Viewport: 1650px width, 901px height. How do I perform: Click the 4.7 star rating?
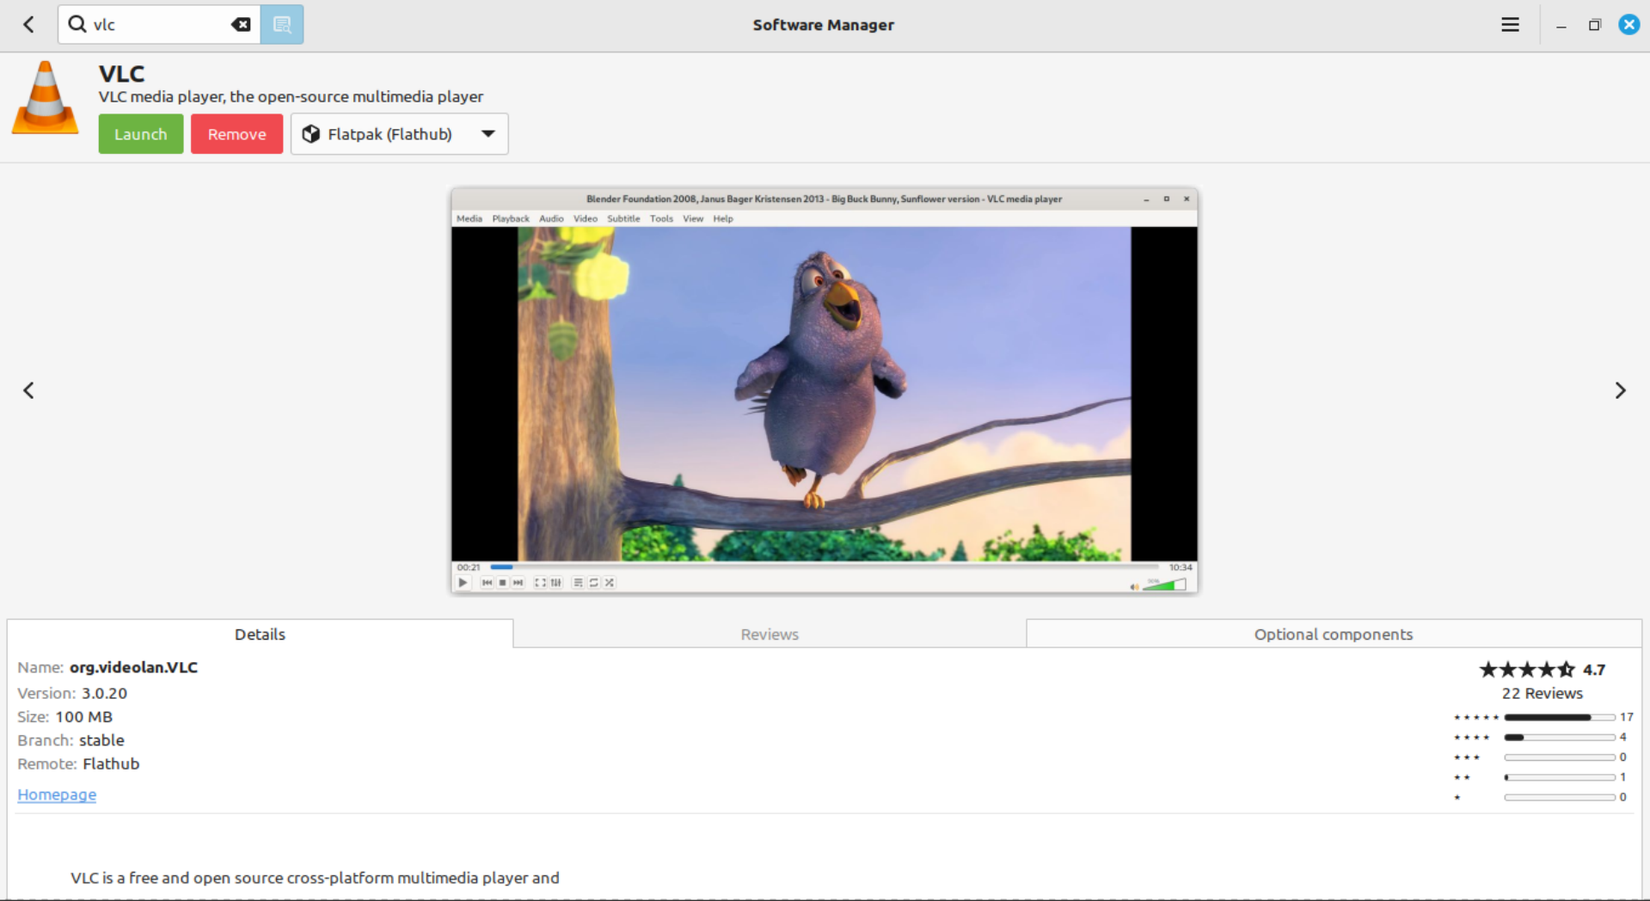click(x=1542, y=669)
